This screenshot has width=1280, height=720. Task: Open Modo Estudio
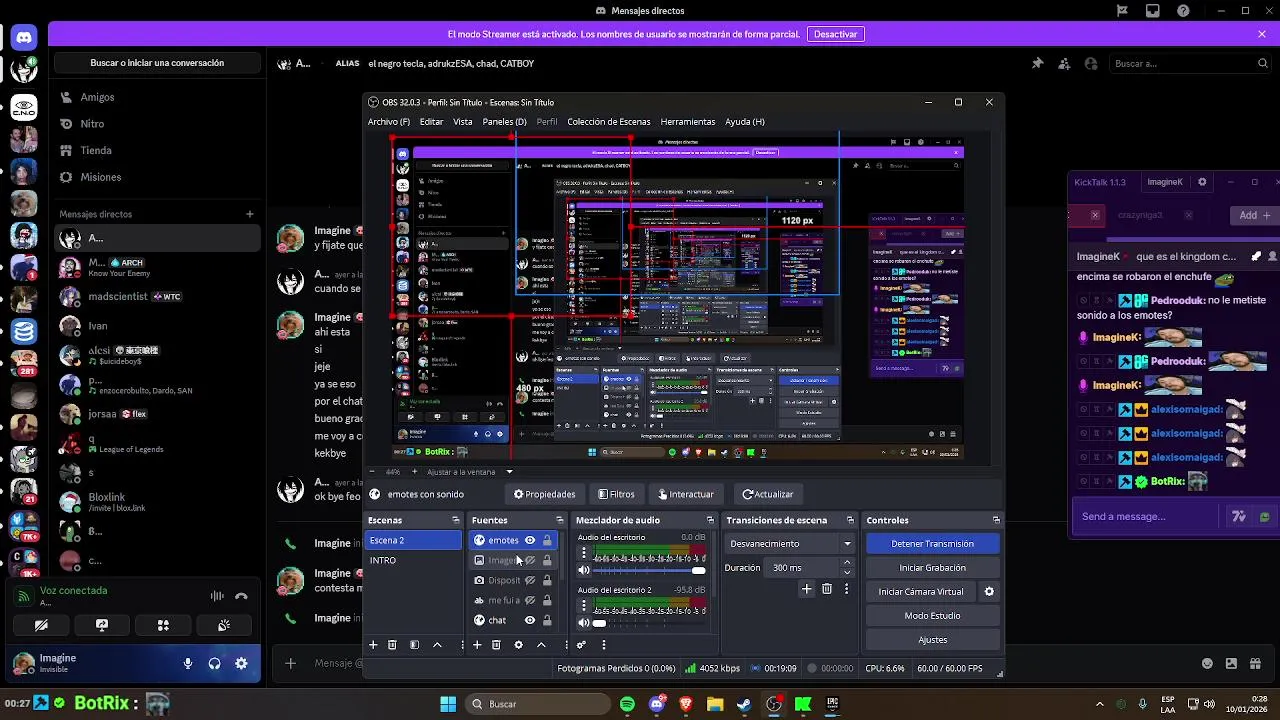click(x=932, y=616)
